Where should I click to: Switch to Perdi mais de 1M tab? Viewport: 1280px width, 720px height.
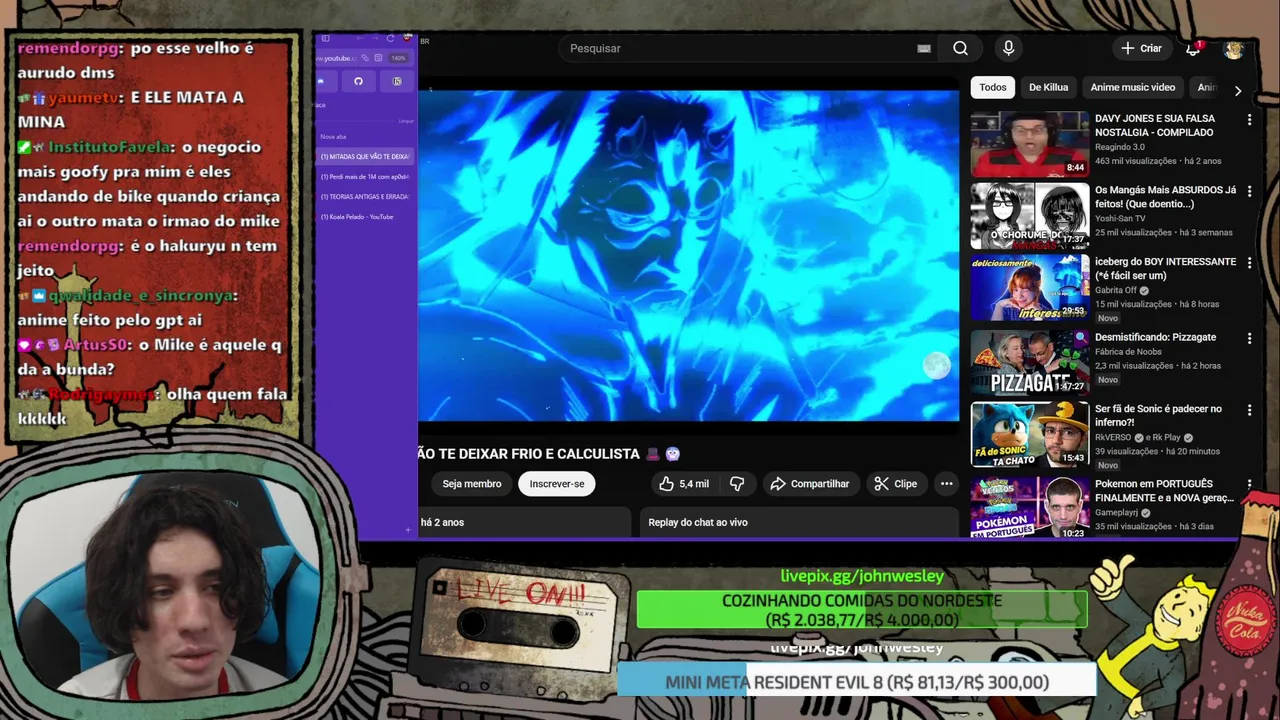pyautogui.click(x=364, y=177)
